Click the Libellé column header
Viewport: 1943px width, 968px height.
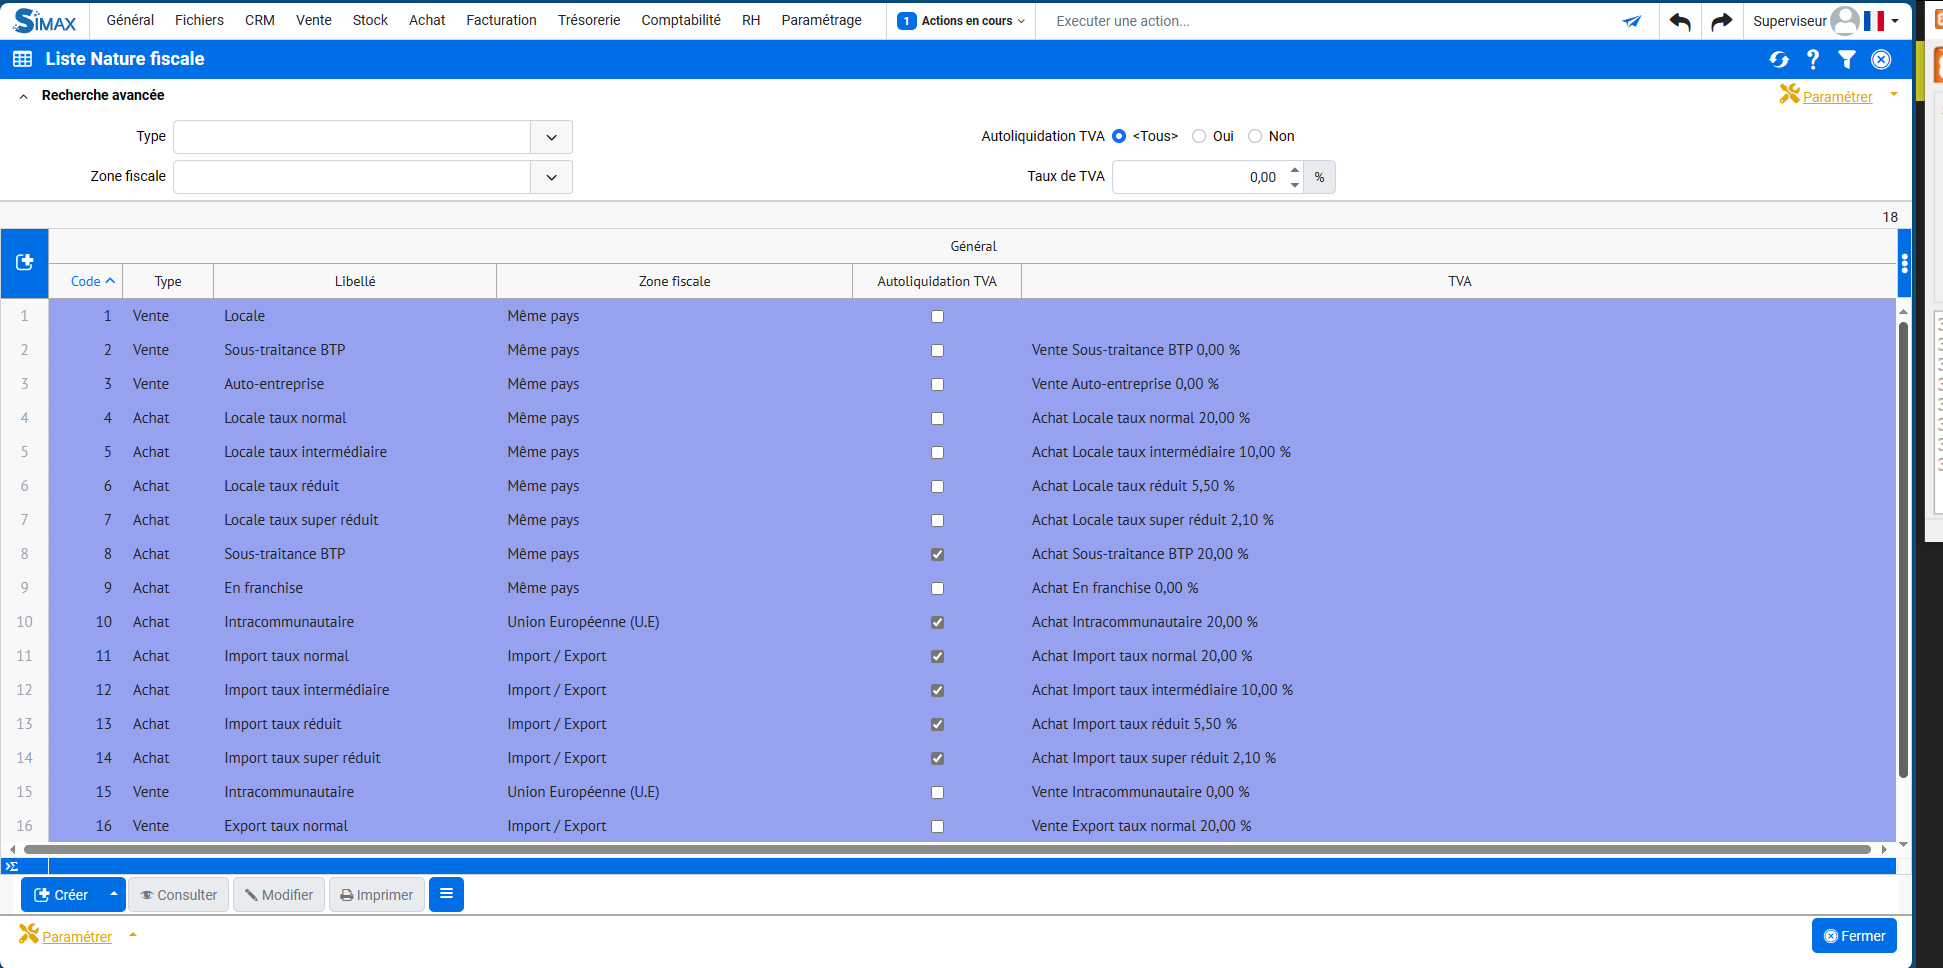pyautogui.click(x=355, y=281)
